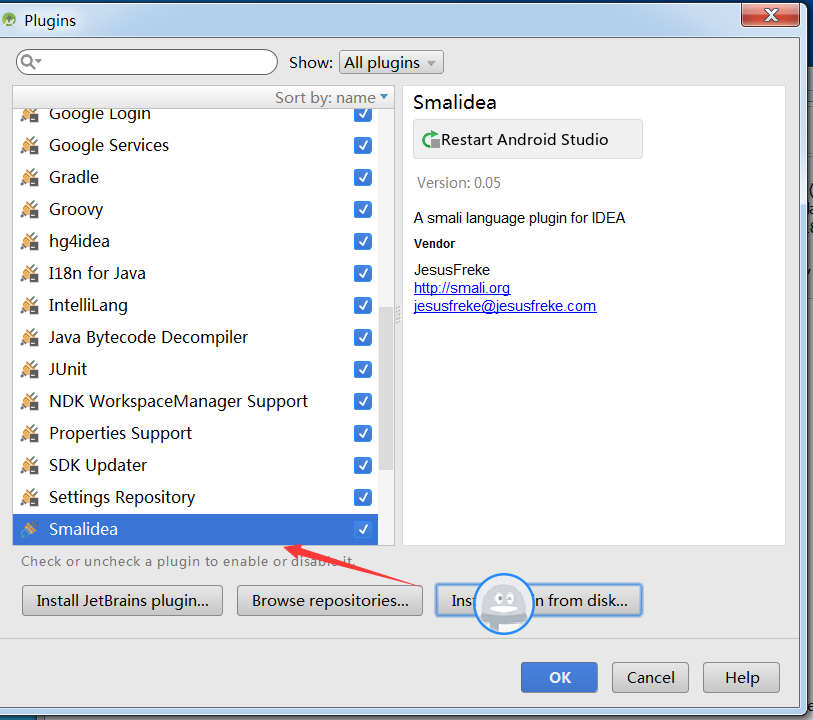813x720 pixels.
Task: Click Install JetBrains plugin button
Action: 122,601
